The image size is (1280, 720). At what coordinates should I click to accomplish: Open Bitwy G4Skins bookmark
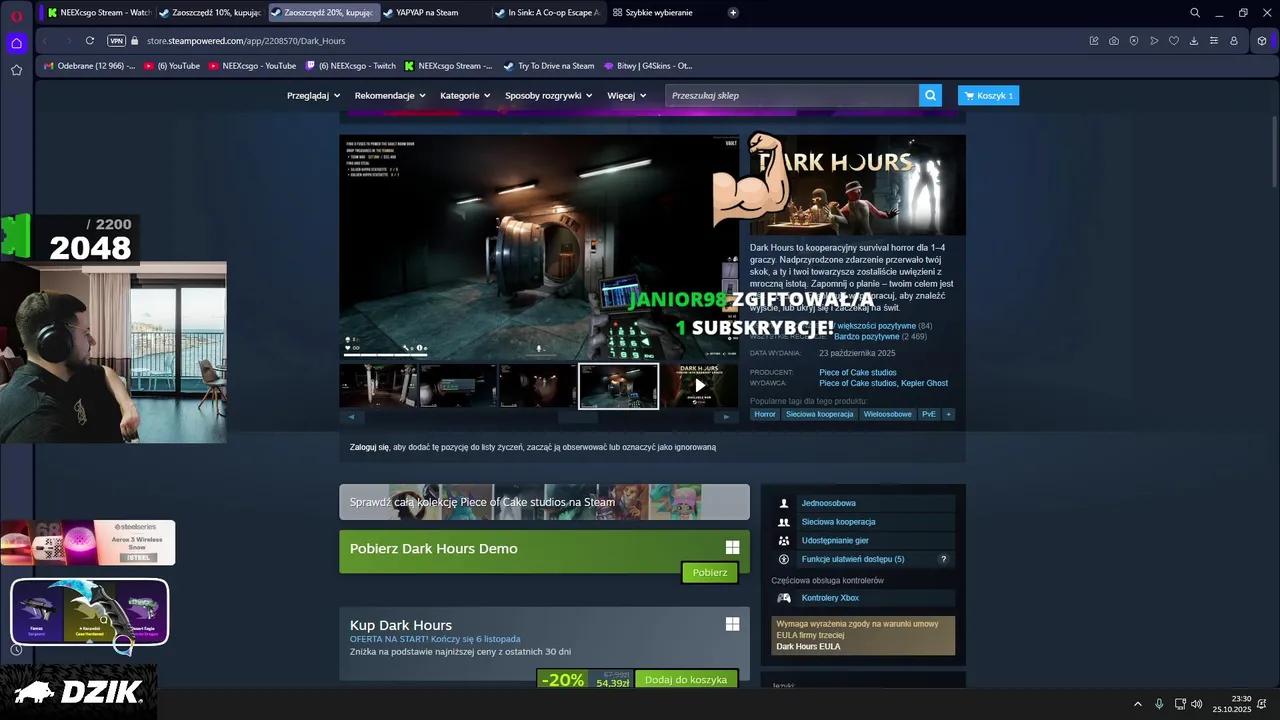(x=648, y=66)
